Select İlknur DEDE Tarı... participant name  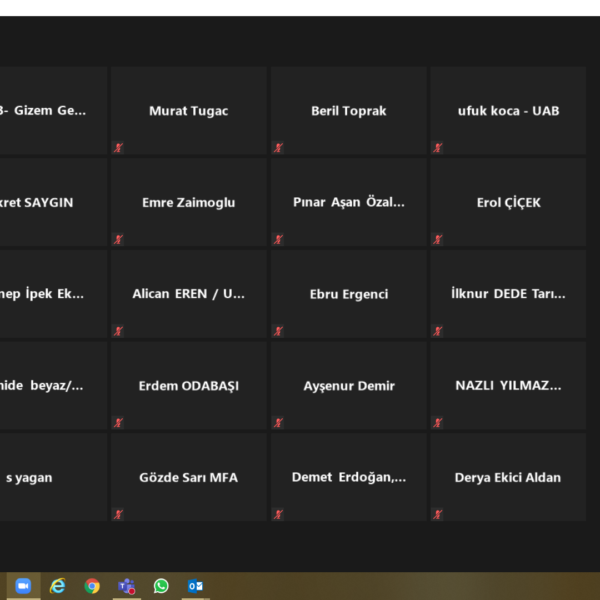click(509, 293)
